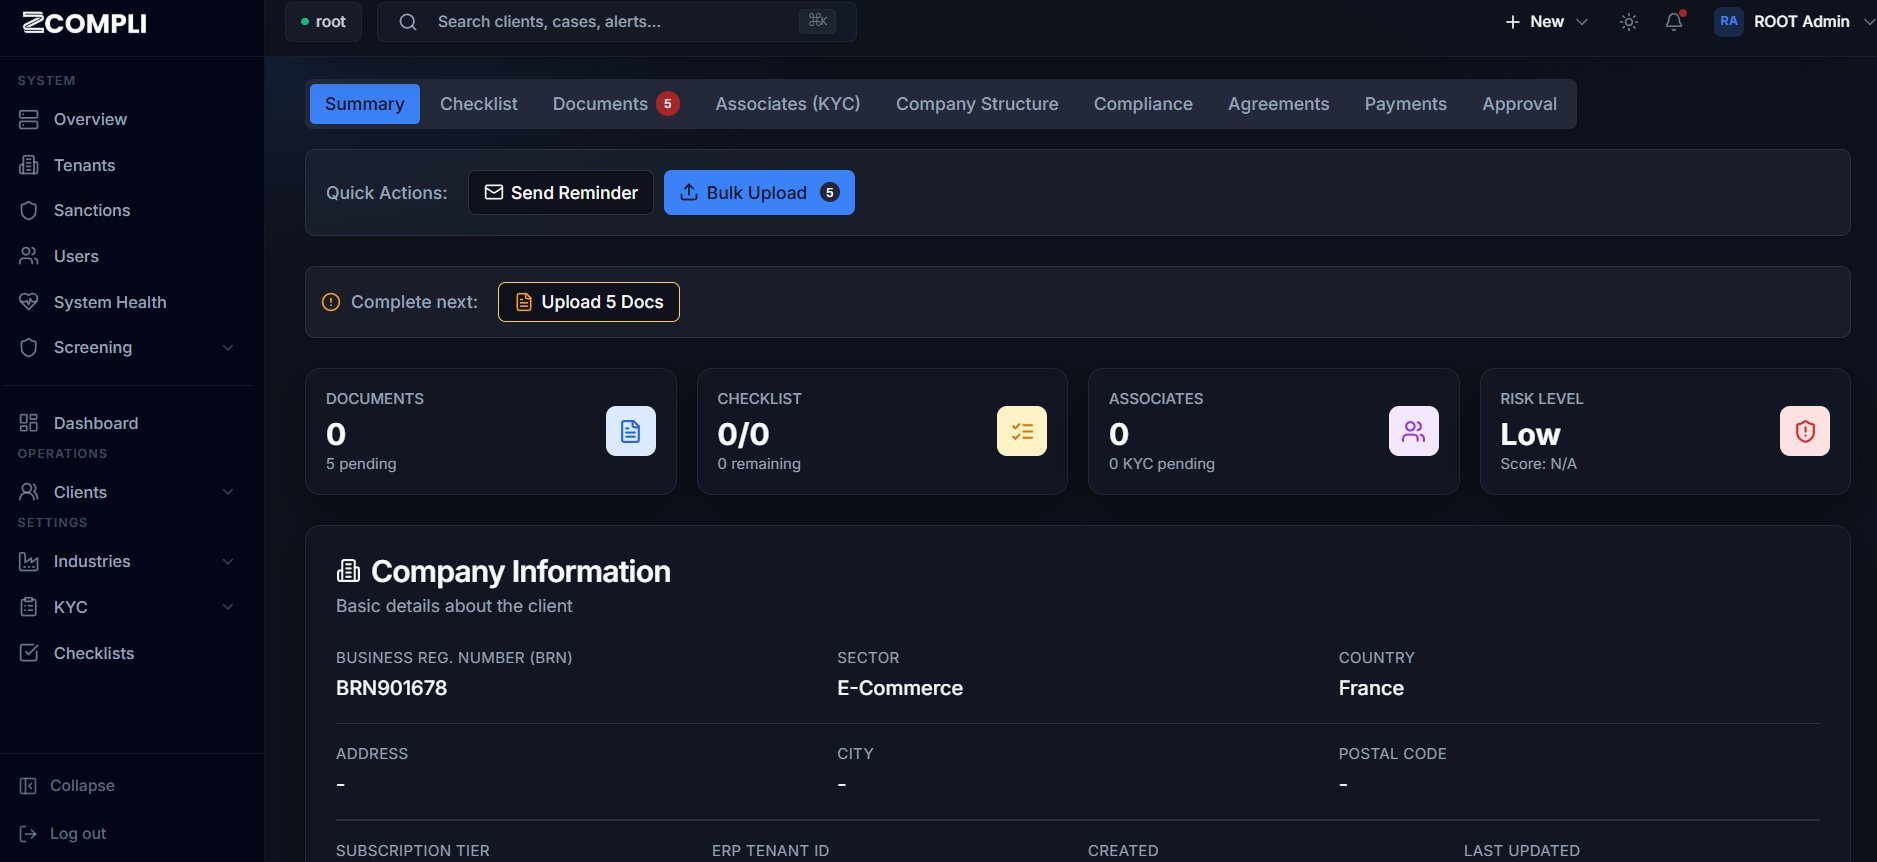Click the root tenant selector
The width and height of the screenshot is (1877, 862).
tap(323, 22)
